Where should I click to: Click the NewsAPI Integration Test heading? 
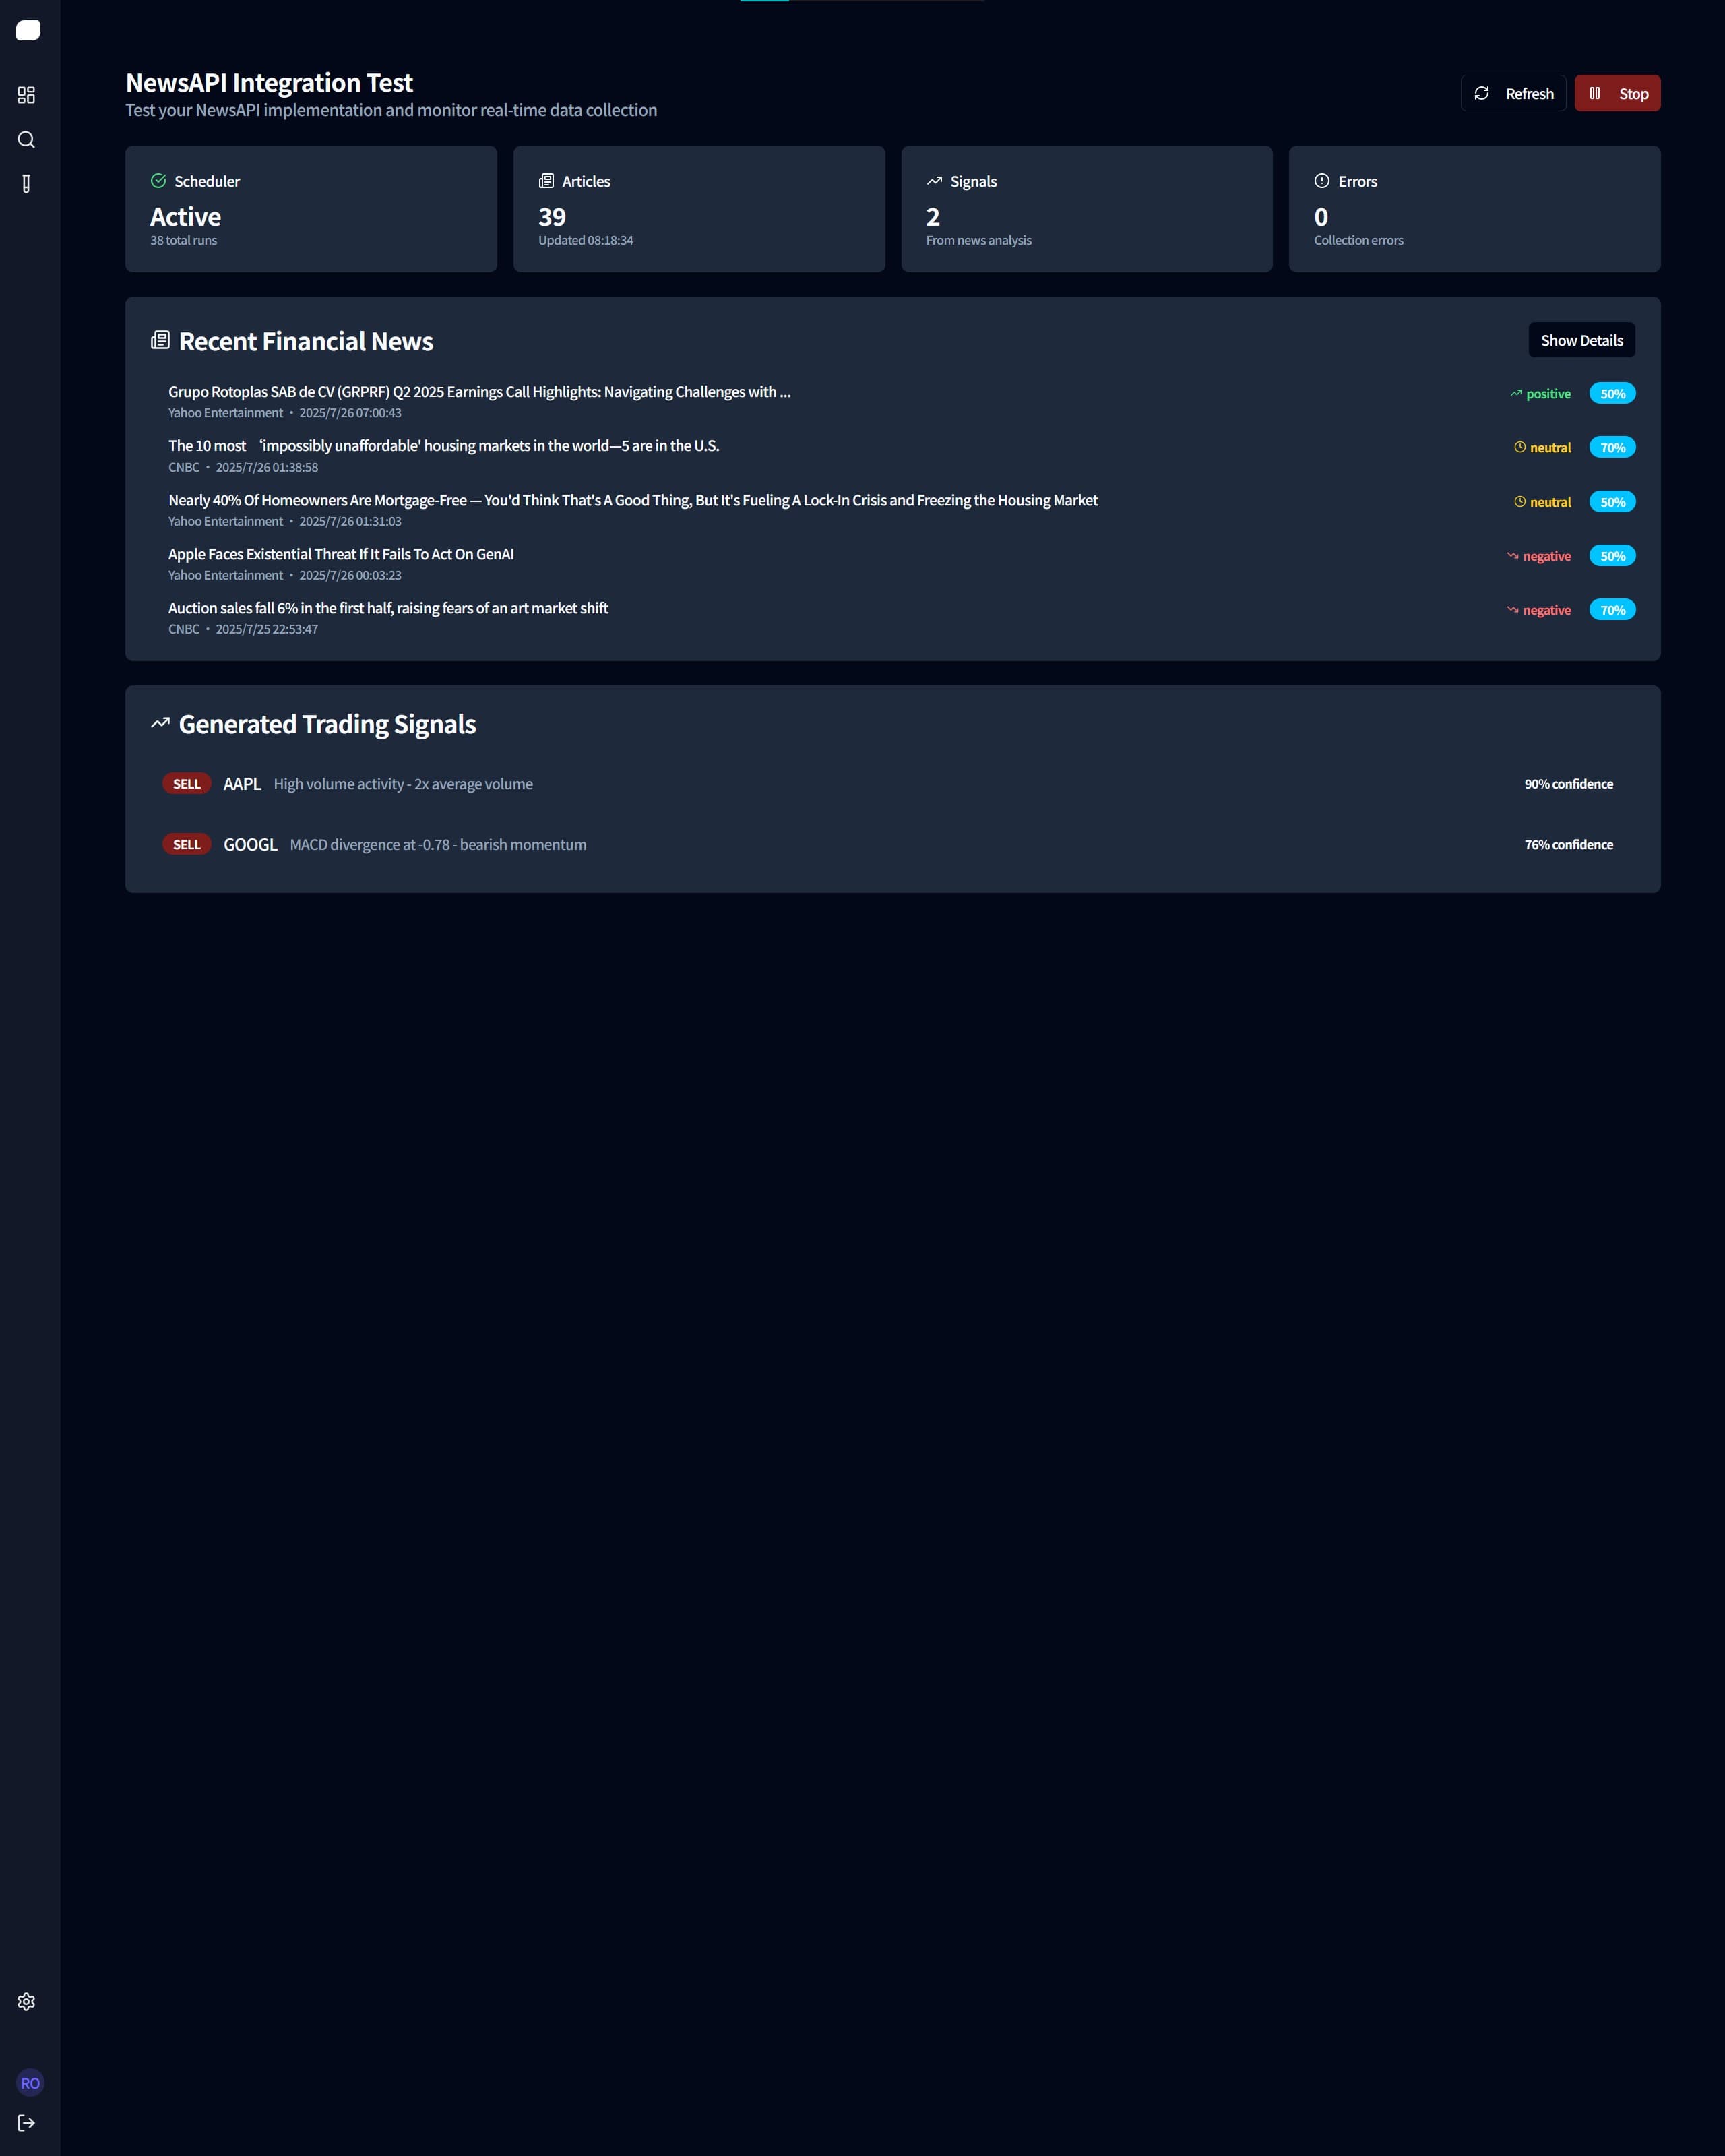pyautogui.click(x=269, y=82)
